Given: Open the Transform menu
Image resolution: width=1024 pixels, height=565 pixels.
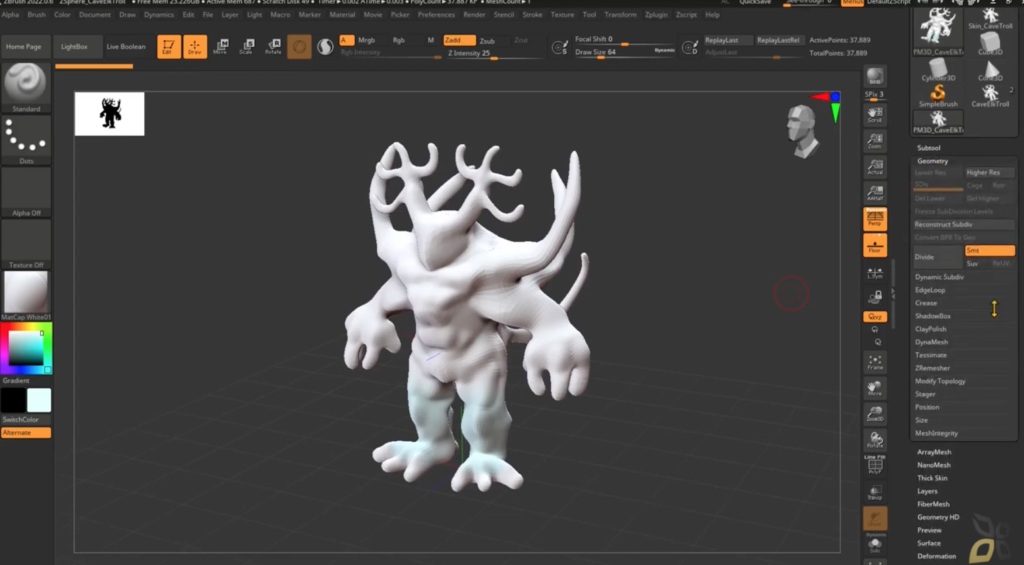Looking at the screenshot, I should pos(620,14).
